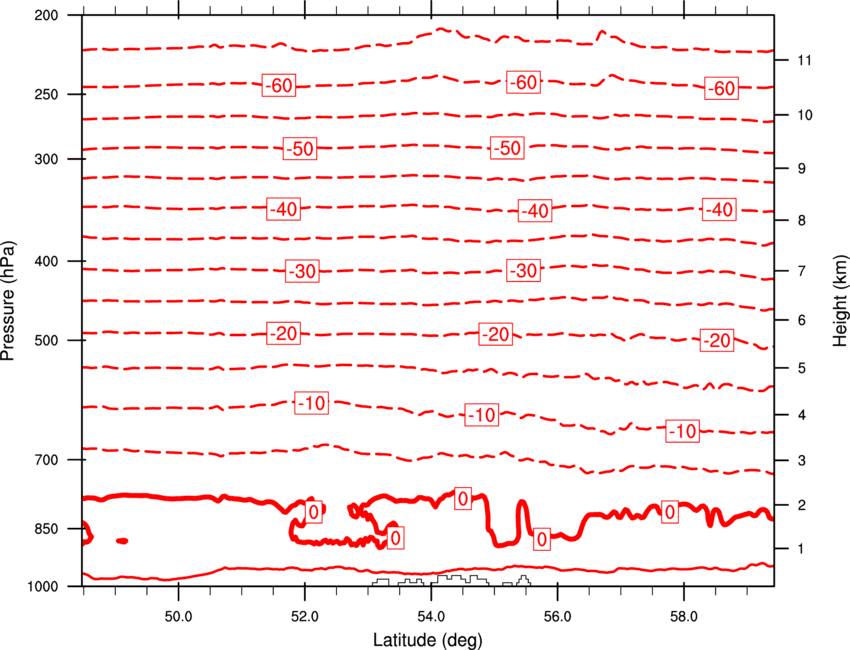The width and height of the screenshot is (850, 650).
Task: Select the 850 pressure tick label
Action: pyautogui.click(x=46, y=529)
